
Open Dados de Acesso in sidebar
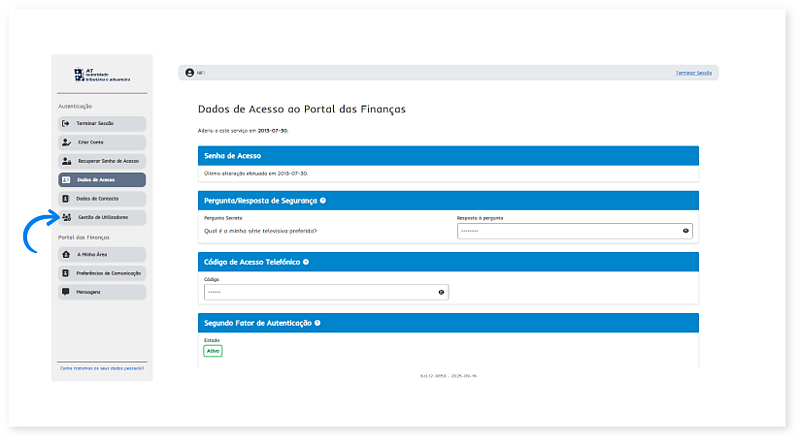click(x=102, y=180)
